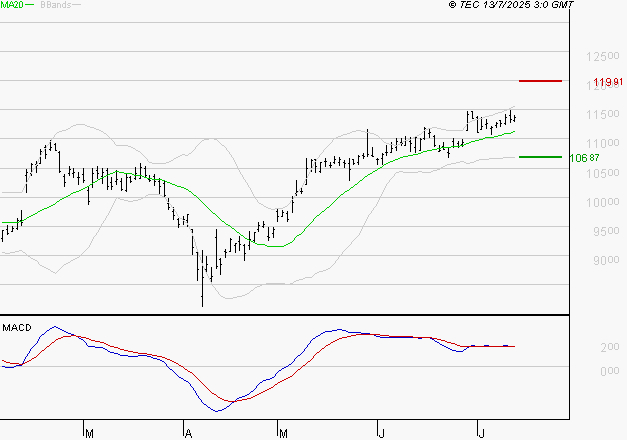
Task: Click the green support level marker
Action: pos(540,157)
